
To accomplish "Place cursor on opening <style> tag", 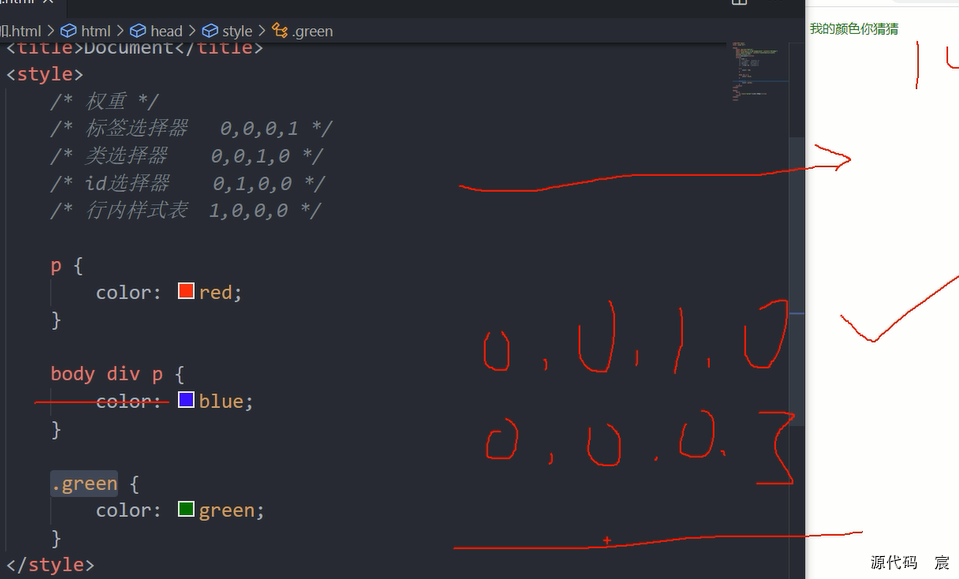I will (45, 75).
